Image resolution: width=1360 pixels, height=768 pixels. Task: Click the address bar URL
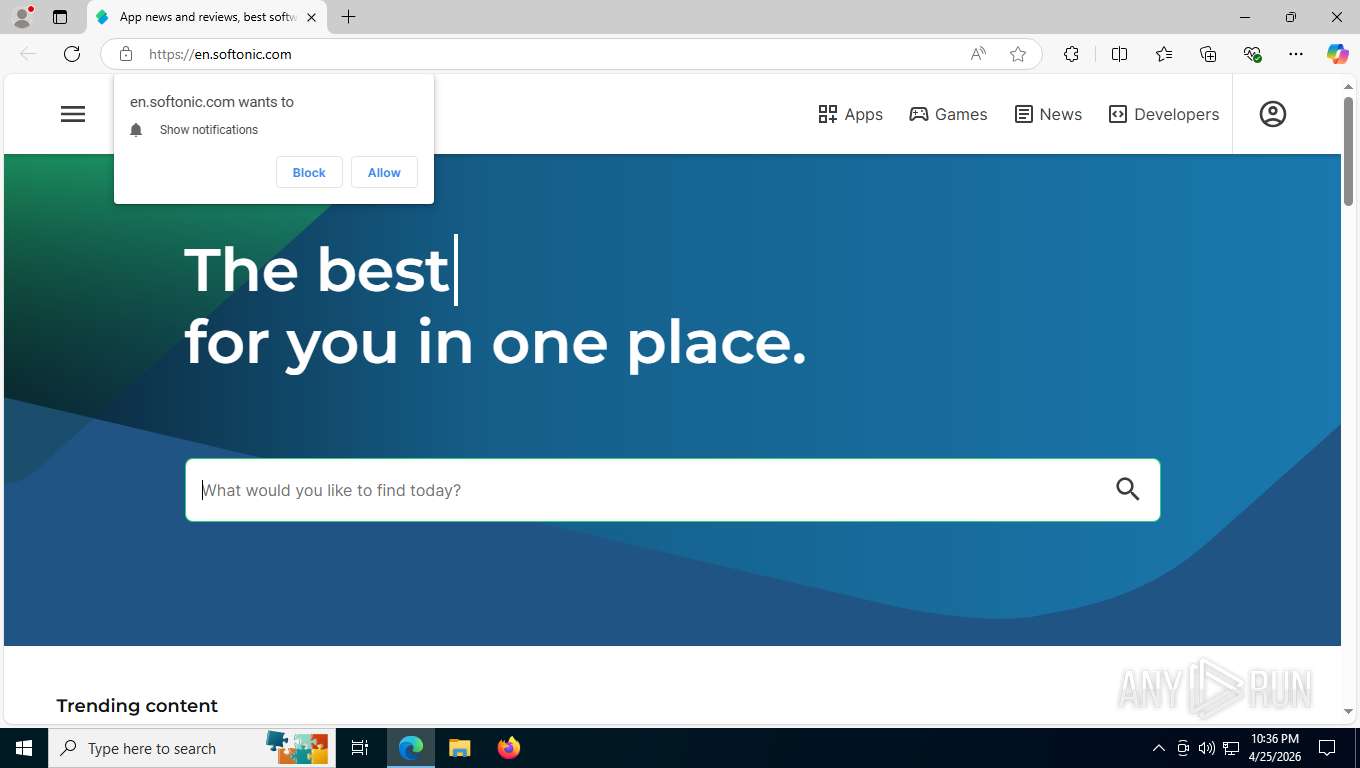[x=220, y=54]
